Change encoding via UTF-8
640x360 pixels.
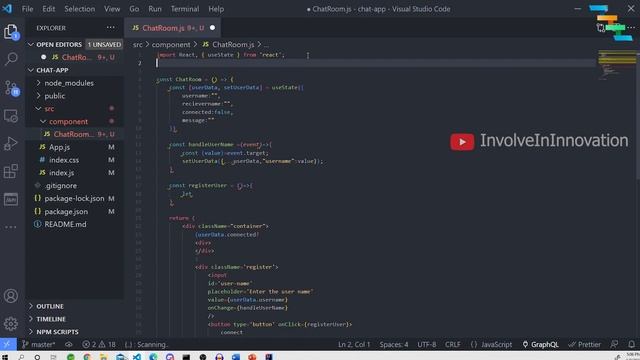pyautogui.click(x=427, y=344)
